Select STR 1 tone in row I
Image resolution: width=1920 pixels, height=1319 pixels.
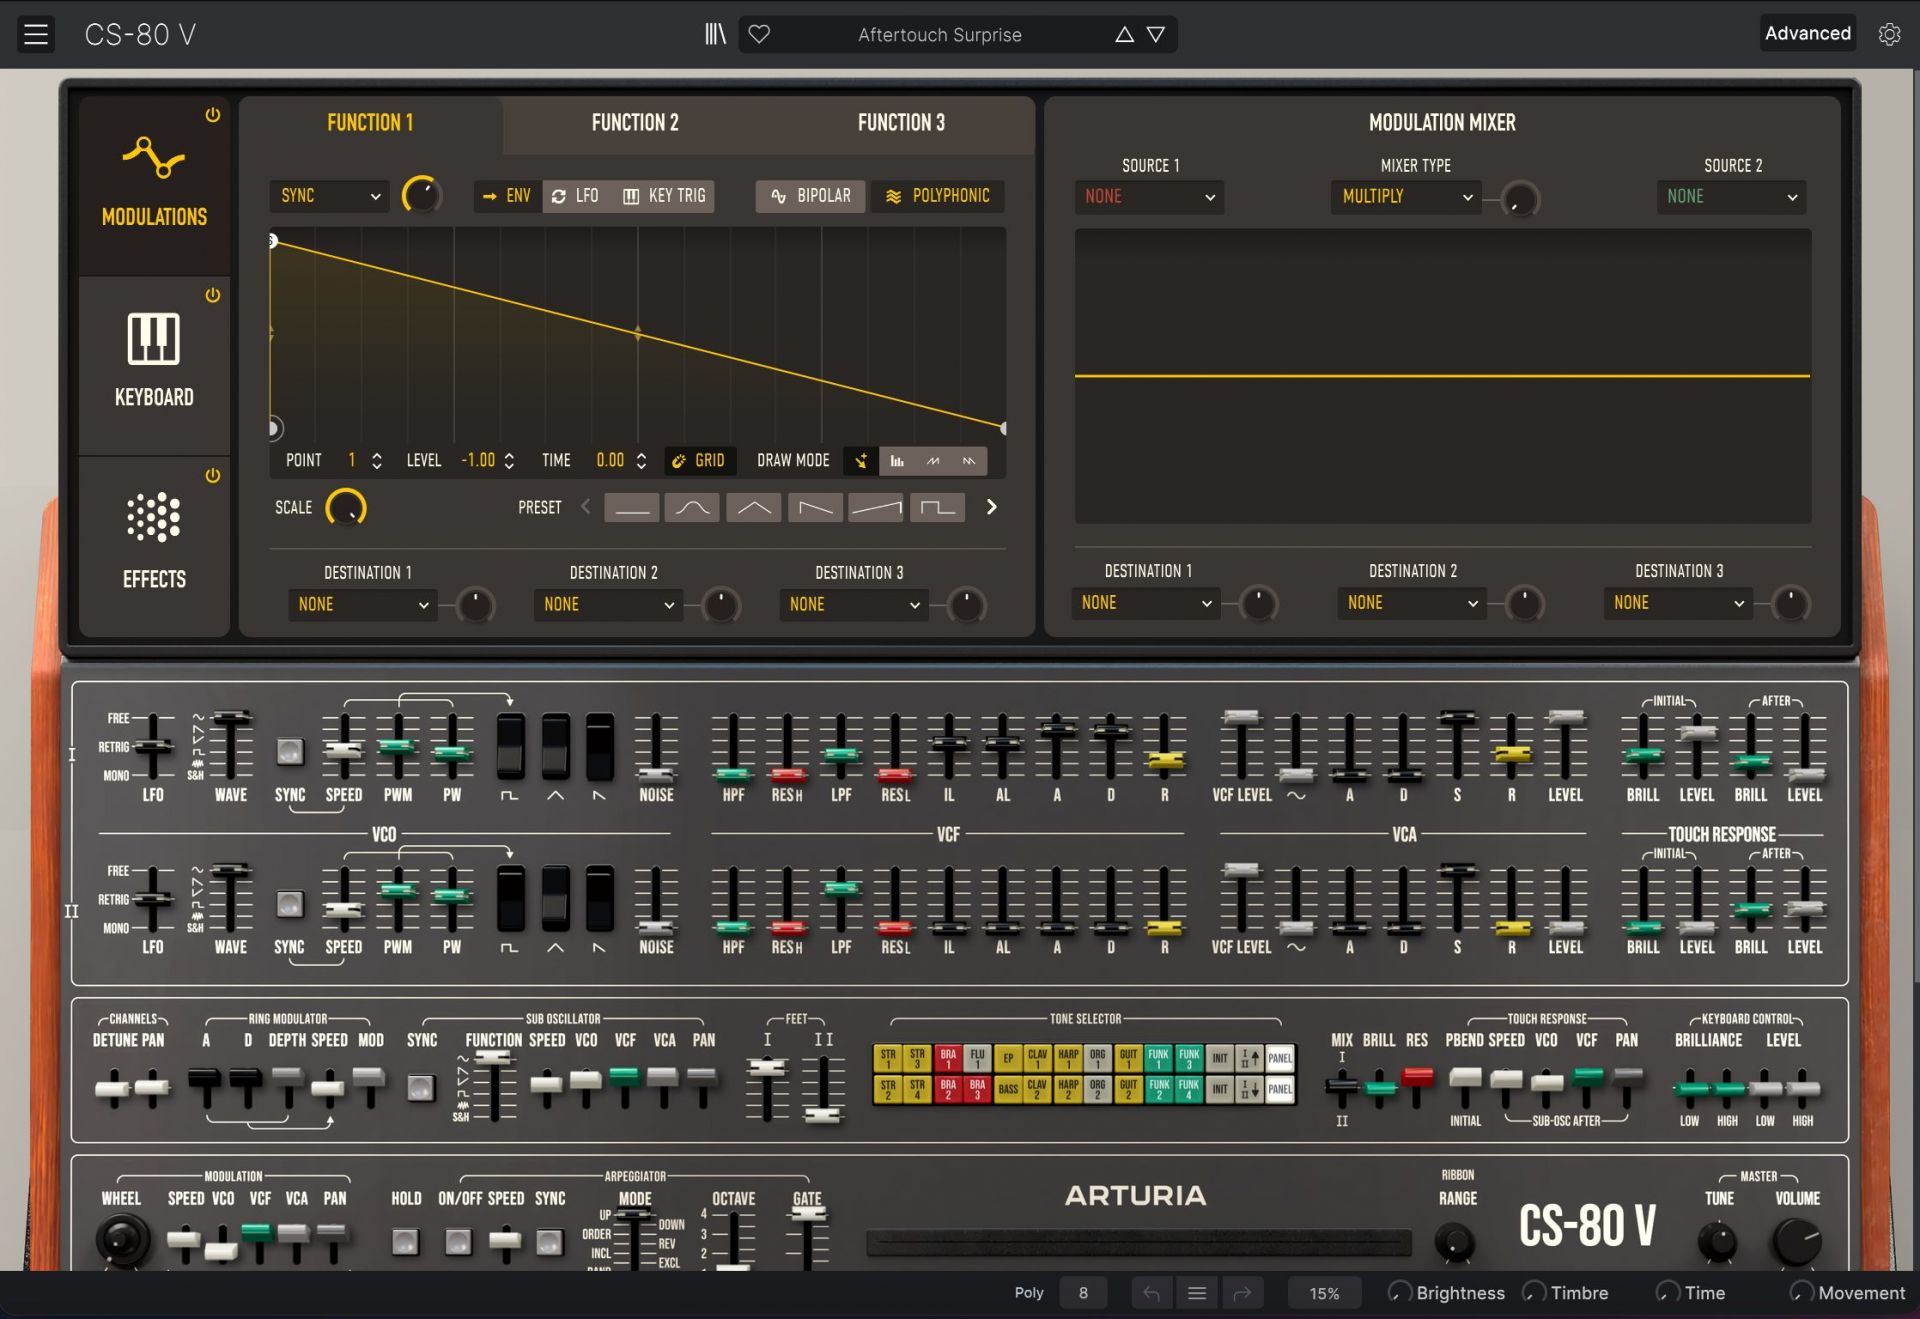click(x=888, y=1058)
